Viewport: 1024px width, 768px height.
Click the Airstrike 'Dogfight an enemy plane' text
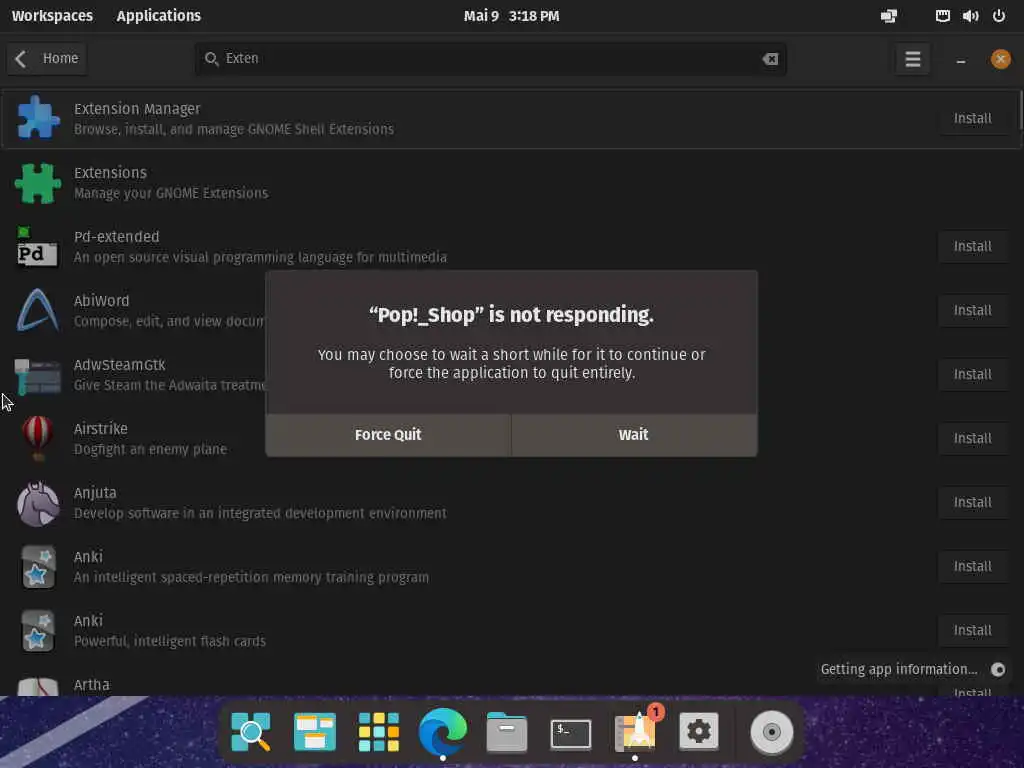point(150,449)
